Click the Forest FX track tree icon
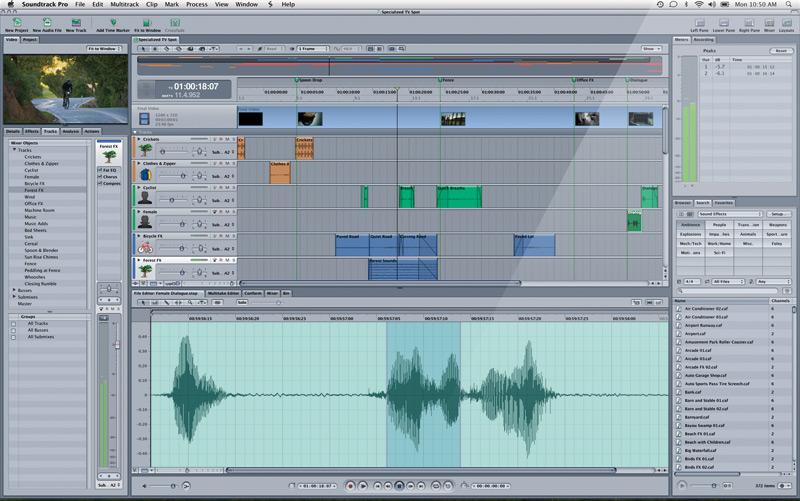Image resolution: width=800 pixels, height=501 pixels. coord(145,271)
